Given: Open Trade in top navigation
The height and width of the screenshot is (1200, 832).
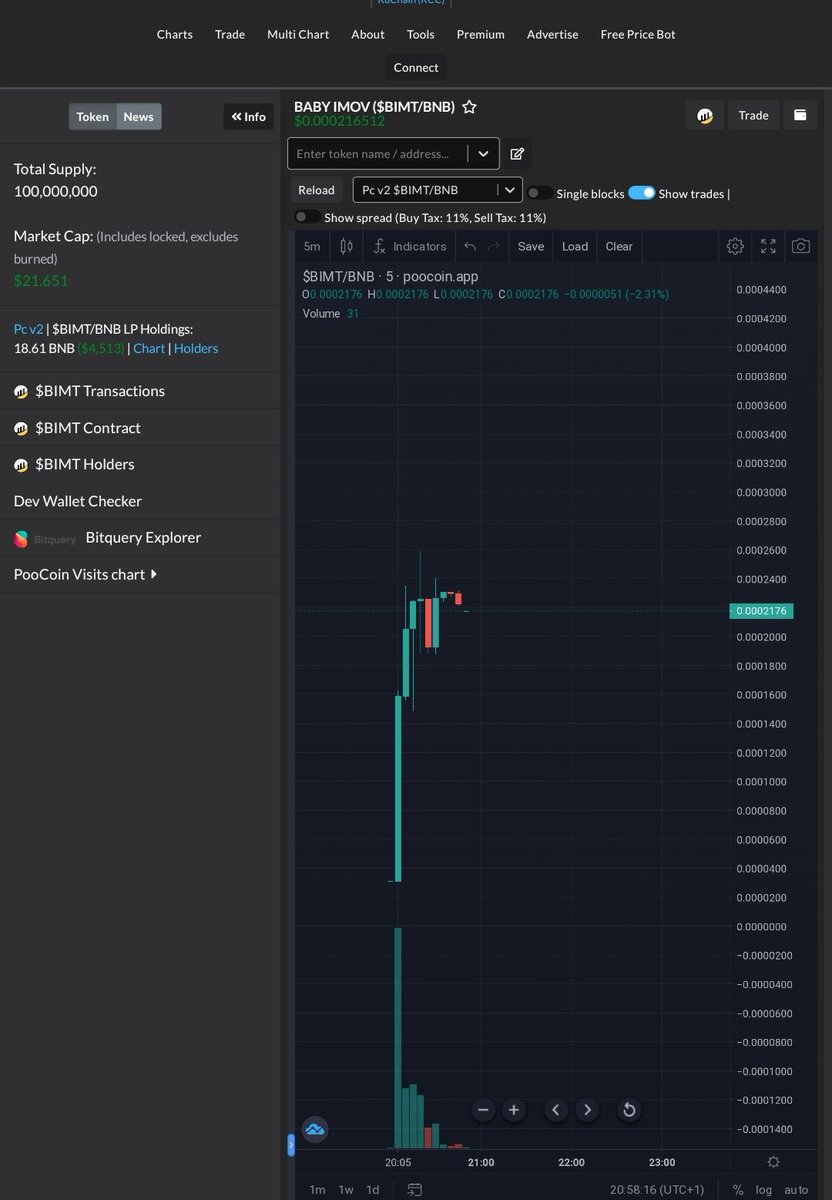Looking at the screenshot, I should coord(230,34).
